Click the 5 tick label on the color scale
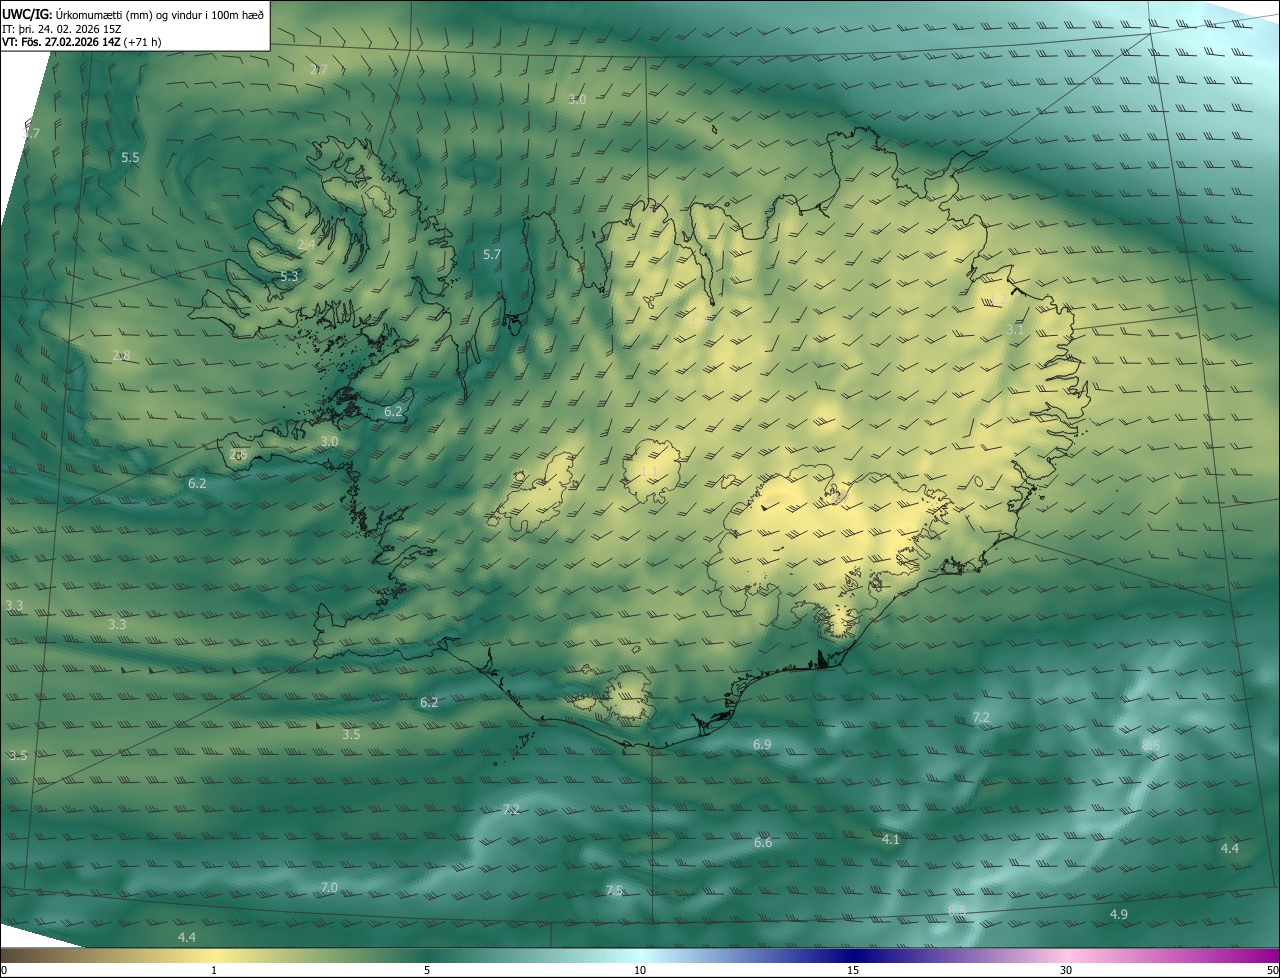This screenshot has width=1280, height=978. (x=427, y=971)
